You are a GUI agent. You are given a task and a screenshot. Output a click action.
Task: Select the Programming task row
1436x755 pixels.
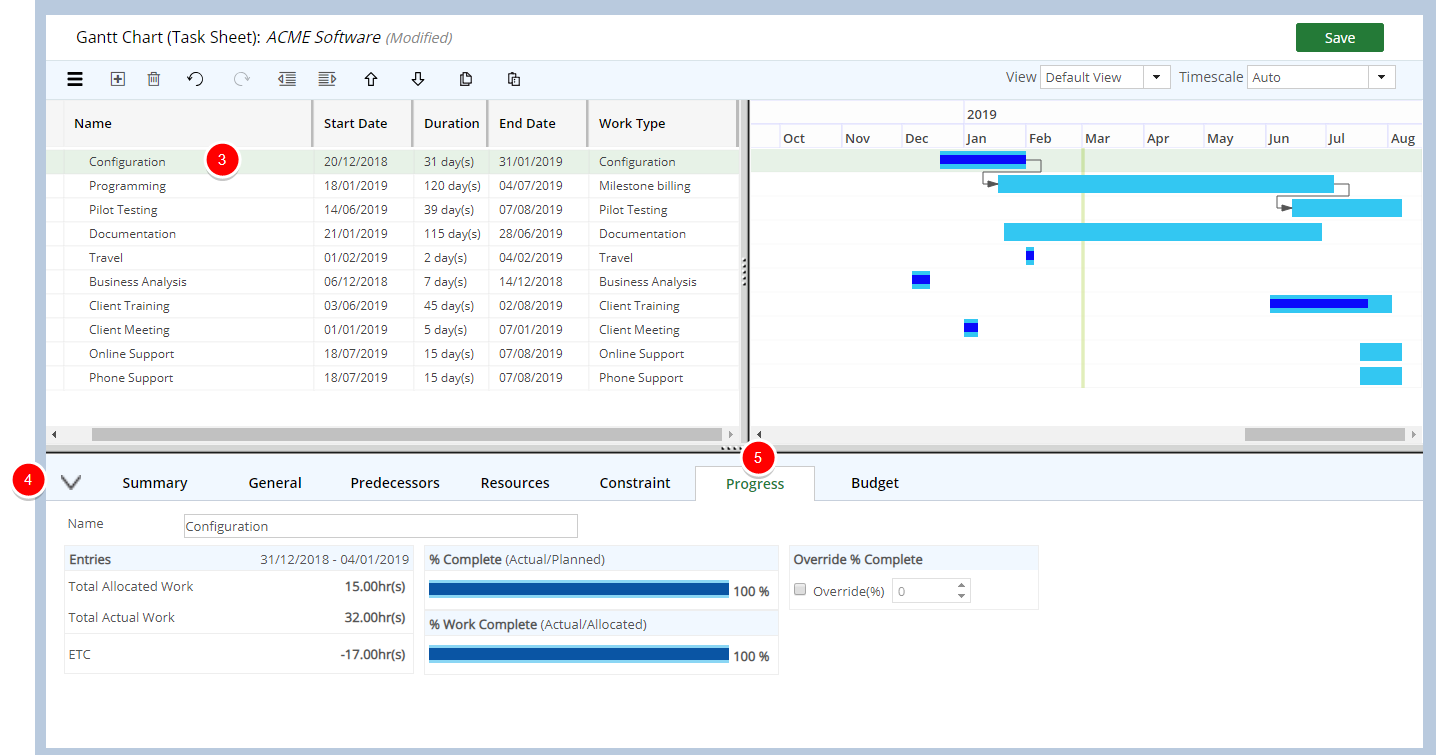(127, 186)
